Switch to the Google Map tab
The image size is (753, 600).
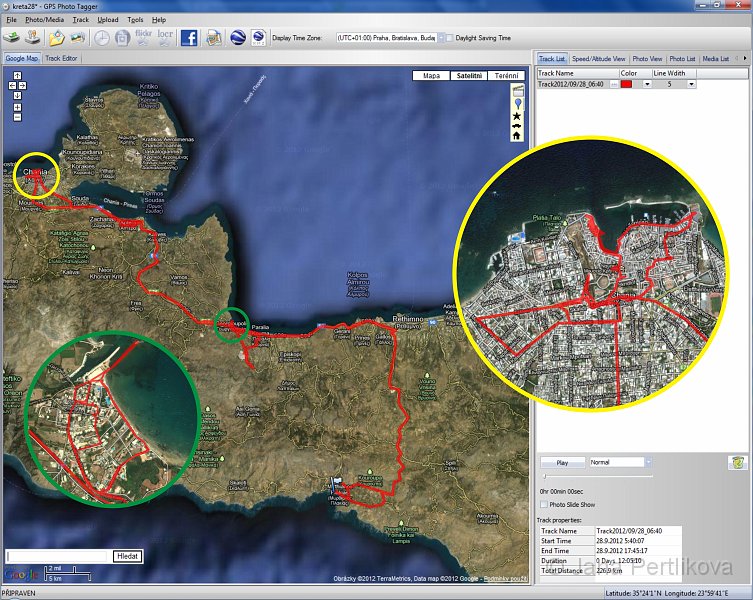[21, 58]
